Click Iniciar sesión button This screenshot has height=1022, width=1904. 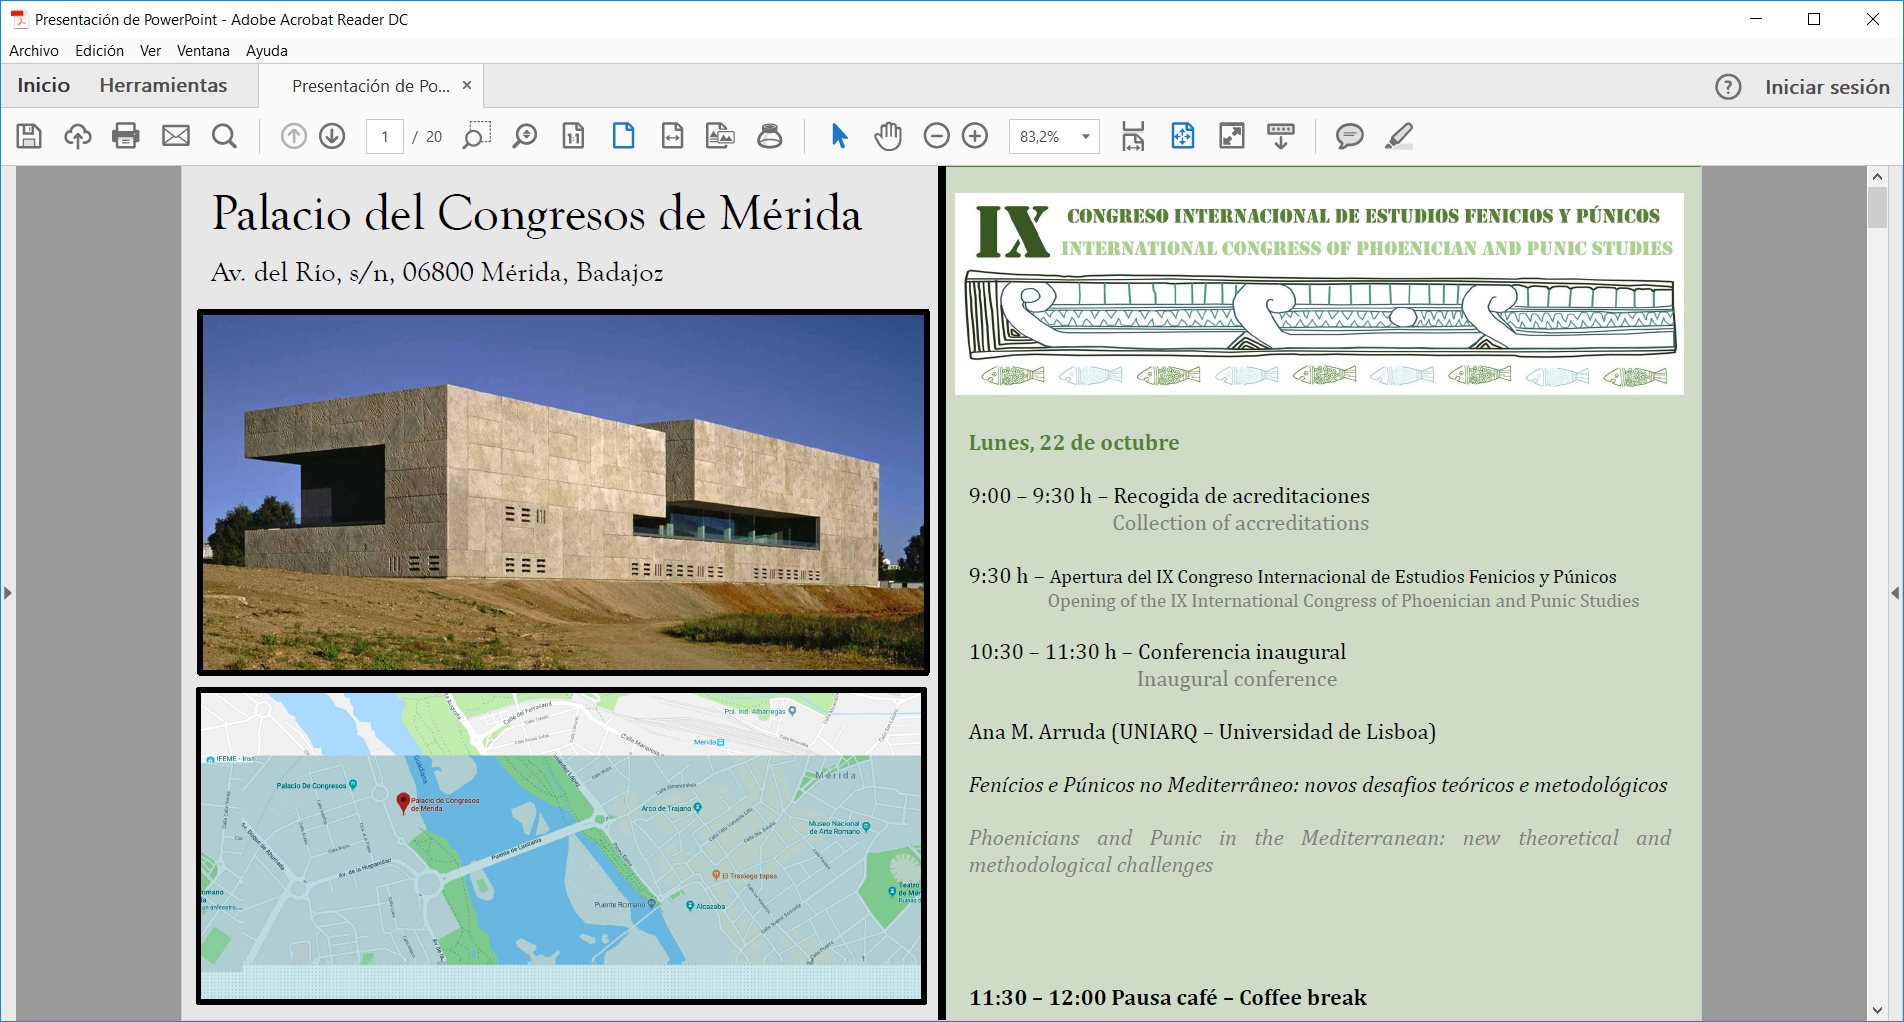(x=1826, y=87)
